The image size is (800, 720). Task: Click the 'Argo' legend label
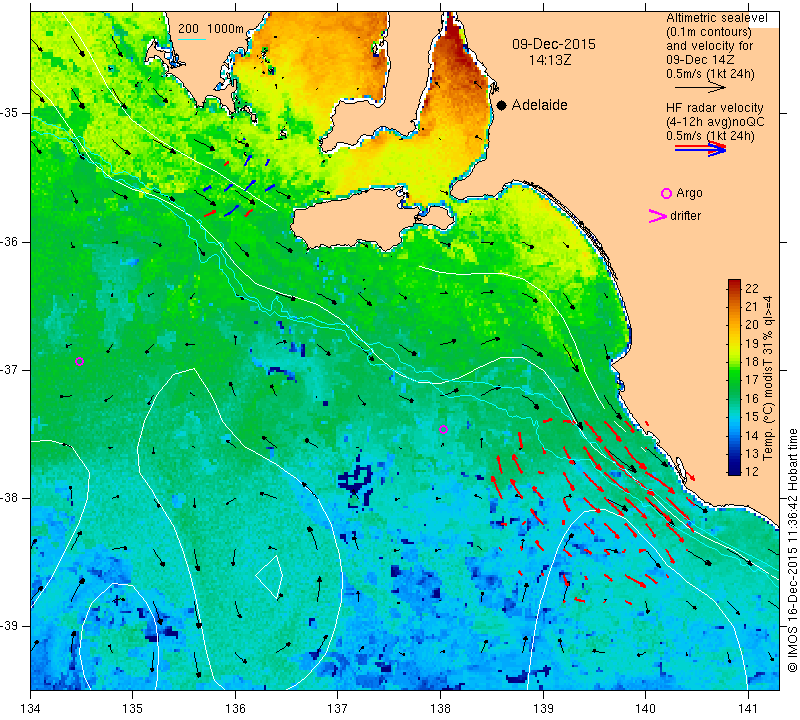(x=689, y=193)
